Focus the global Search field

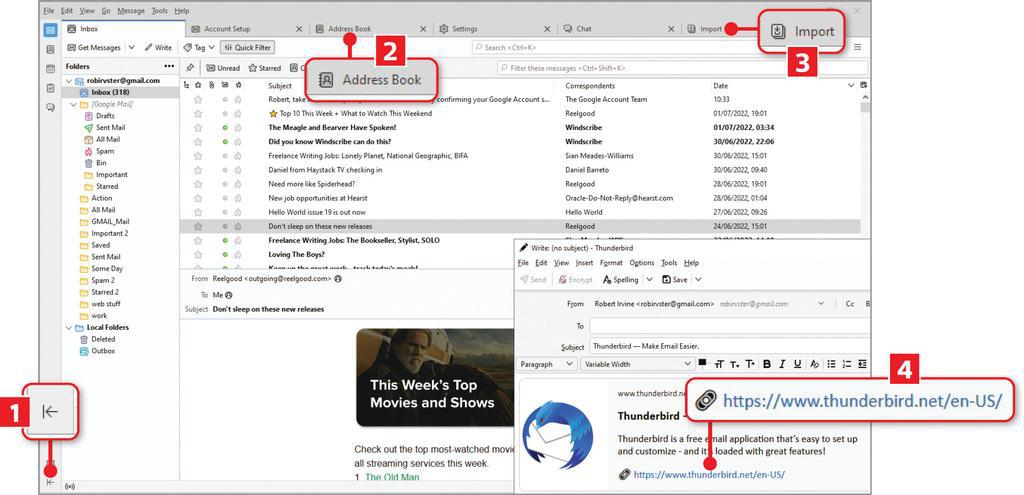pyautogui.click(x=614, y=48)
